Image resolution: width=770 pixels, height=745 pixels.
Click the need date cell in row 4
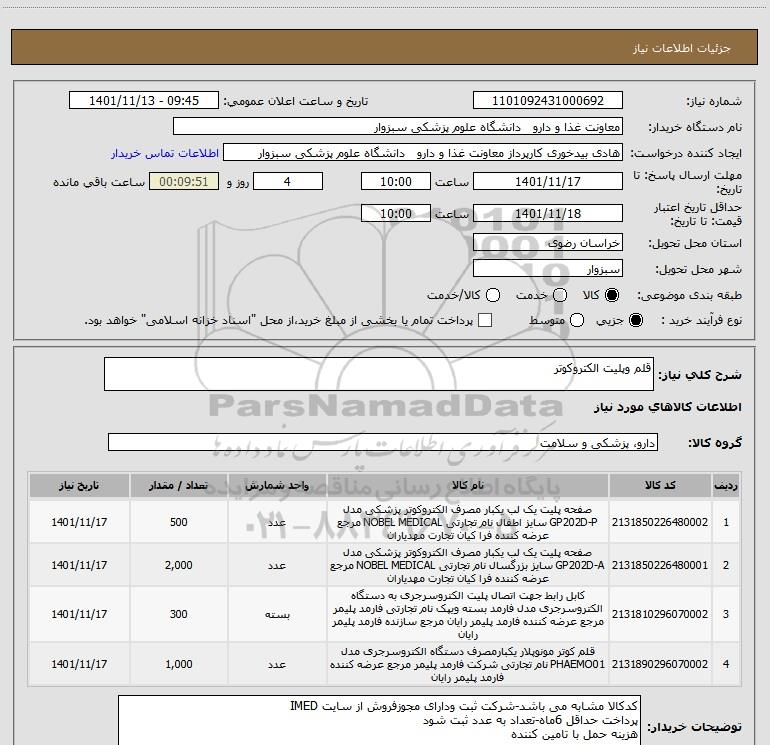coord(79,664)
